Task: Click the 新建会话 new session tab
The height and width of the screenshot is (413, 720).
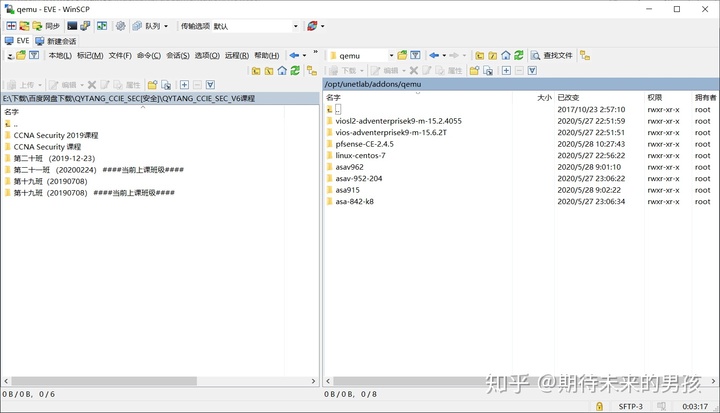Action: pos(56,41)
